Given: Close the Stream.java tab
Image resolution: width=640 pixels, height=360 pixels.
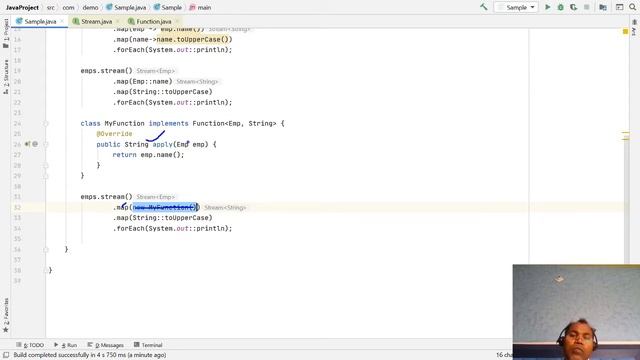Looking at the screenshot, I should [x=118, y=21].
